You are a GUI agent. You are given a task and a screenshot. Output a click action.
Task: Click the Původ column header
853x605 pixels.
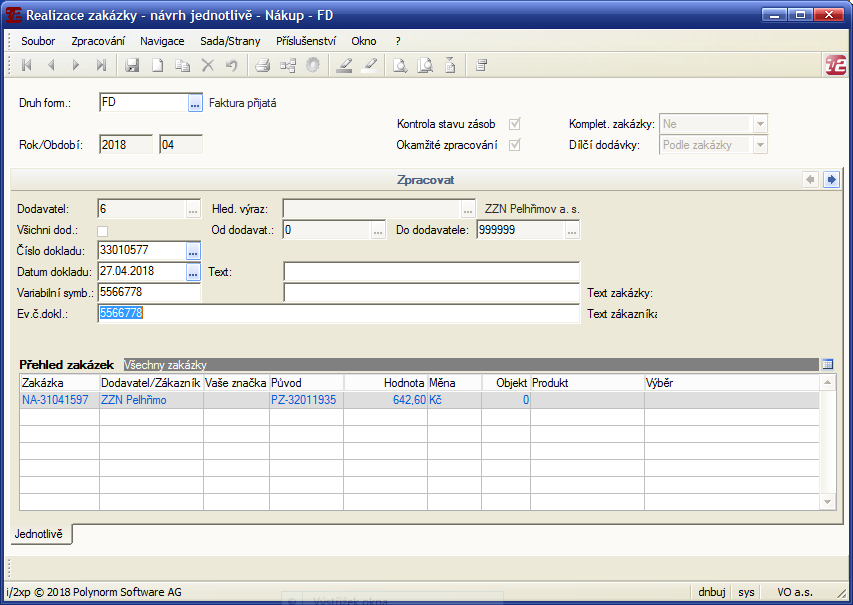click(306, 382)
